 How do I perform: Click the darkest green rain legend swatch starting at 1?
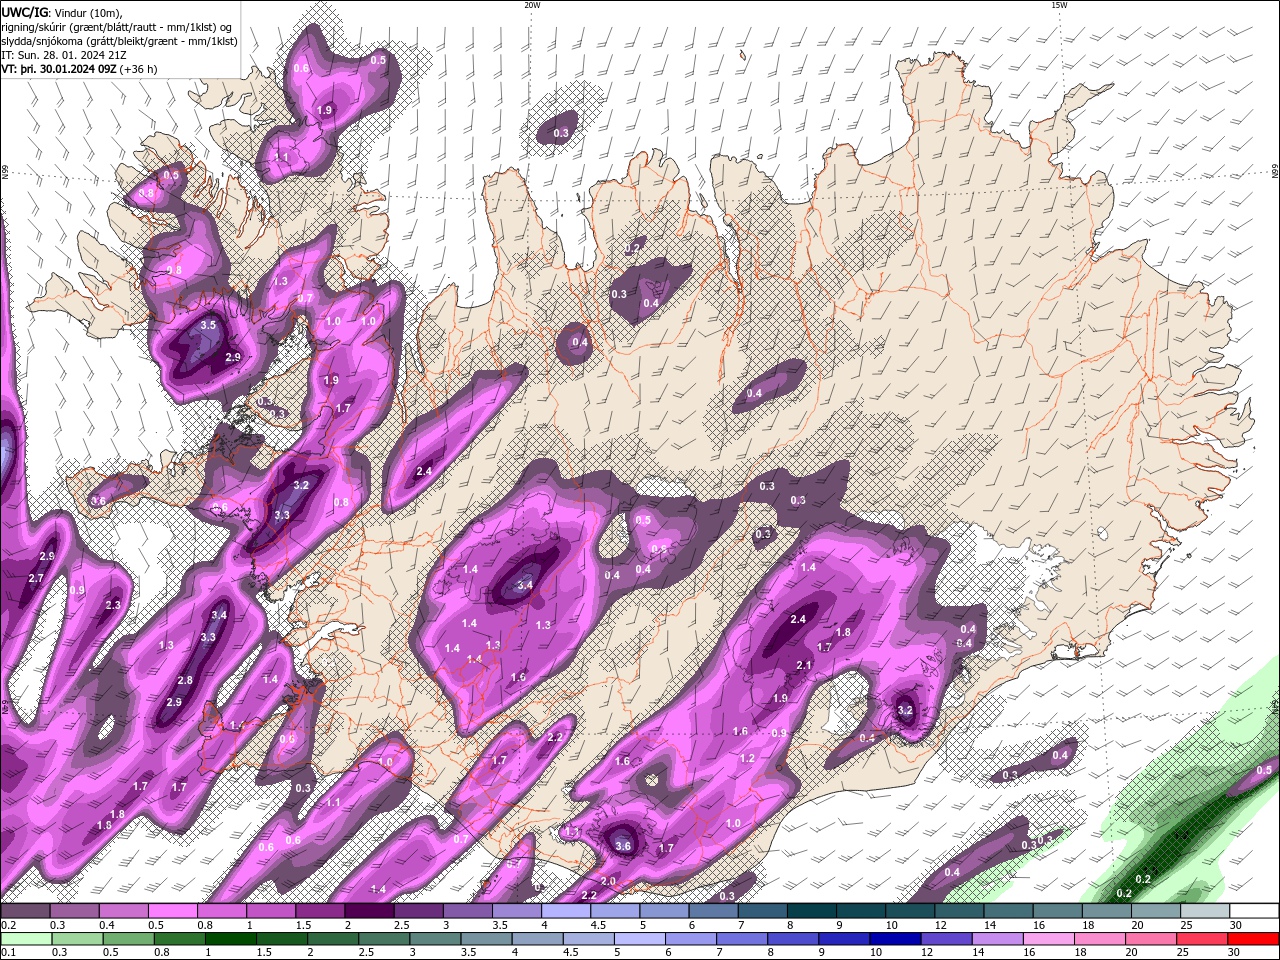click(x=232, y=939)
